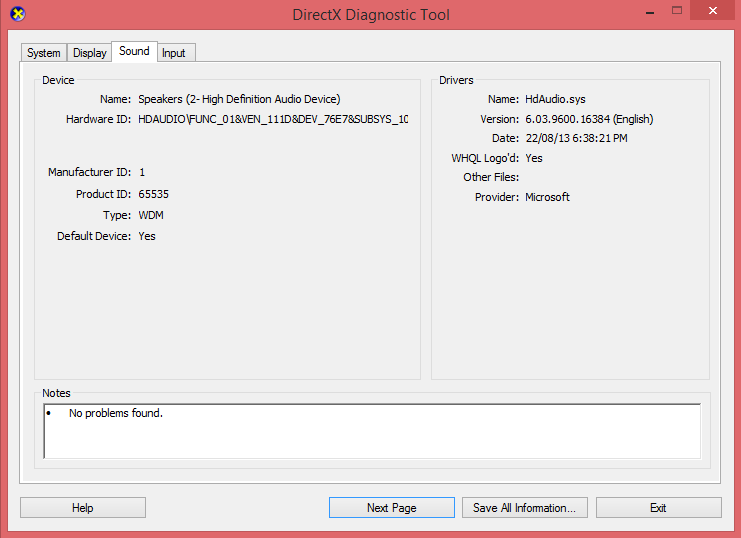741x538 pixels.
Task: Click the driver date value
Action: 576,138
